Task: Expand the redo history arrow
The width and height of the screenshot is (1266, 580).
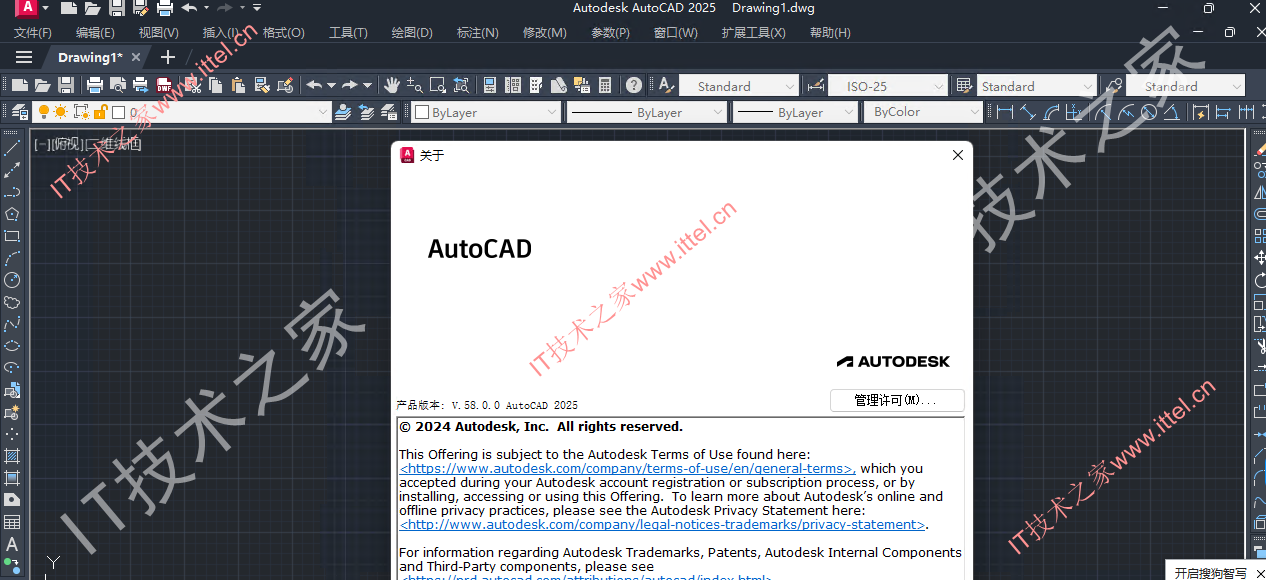Action: click(x=367, y=85)
